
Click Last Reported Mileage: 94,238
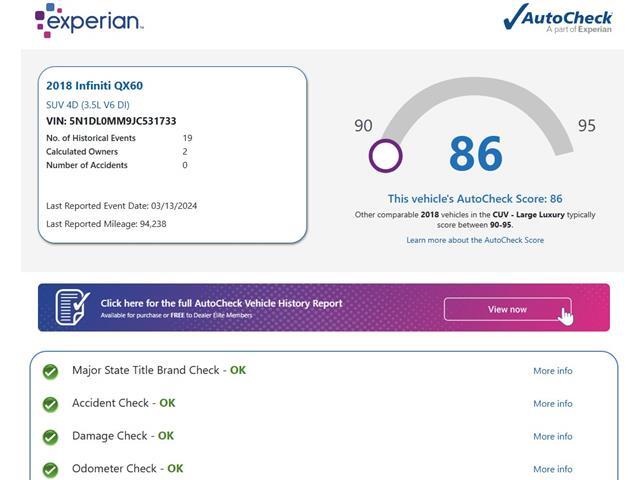106,224
